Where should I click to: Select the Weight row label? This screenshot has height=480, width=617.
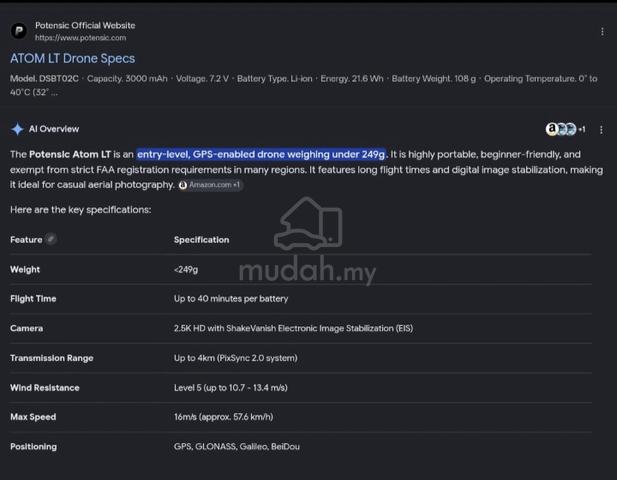(x=25, y=270)
